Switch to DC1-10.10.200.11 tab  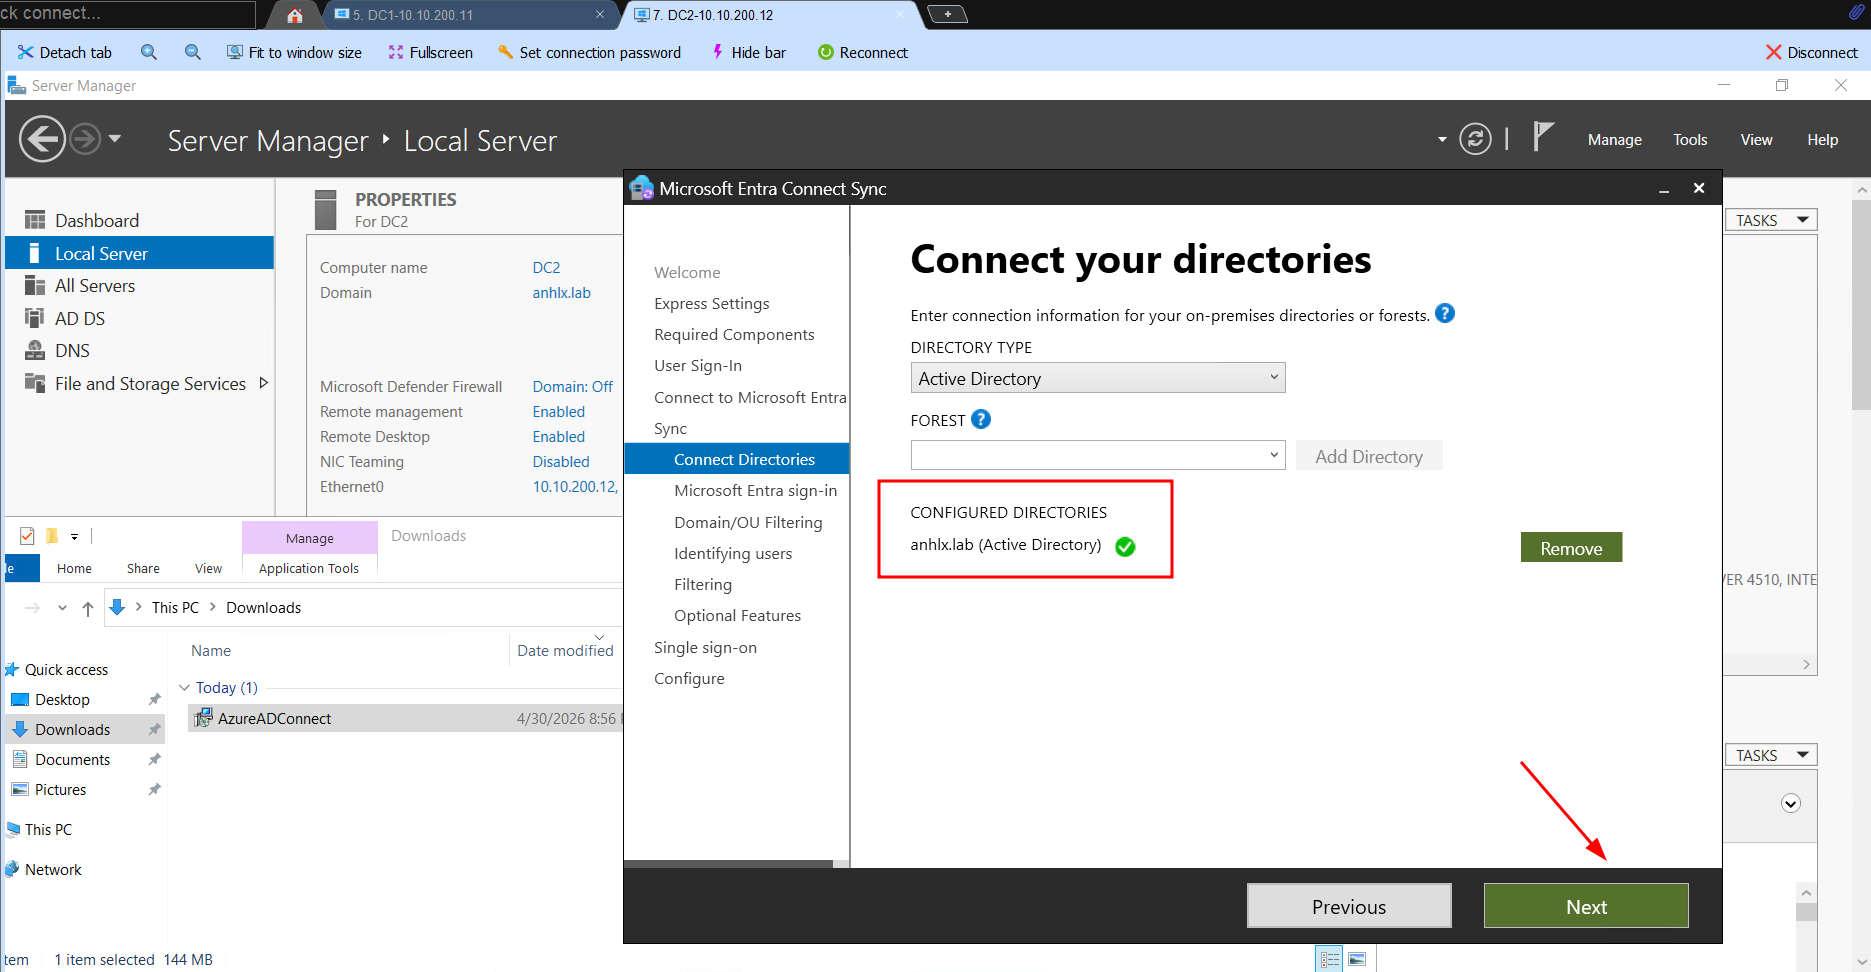coord(470,15)
